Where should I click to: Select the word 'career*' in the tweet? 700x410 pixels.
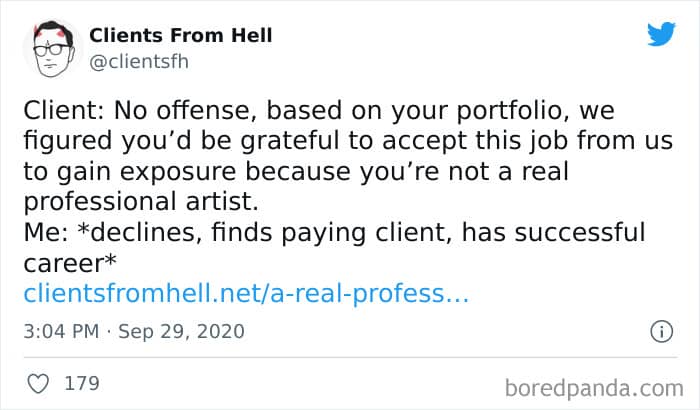(70, 263)
